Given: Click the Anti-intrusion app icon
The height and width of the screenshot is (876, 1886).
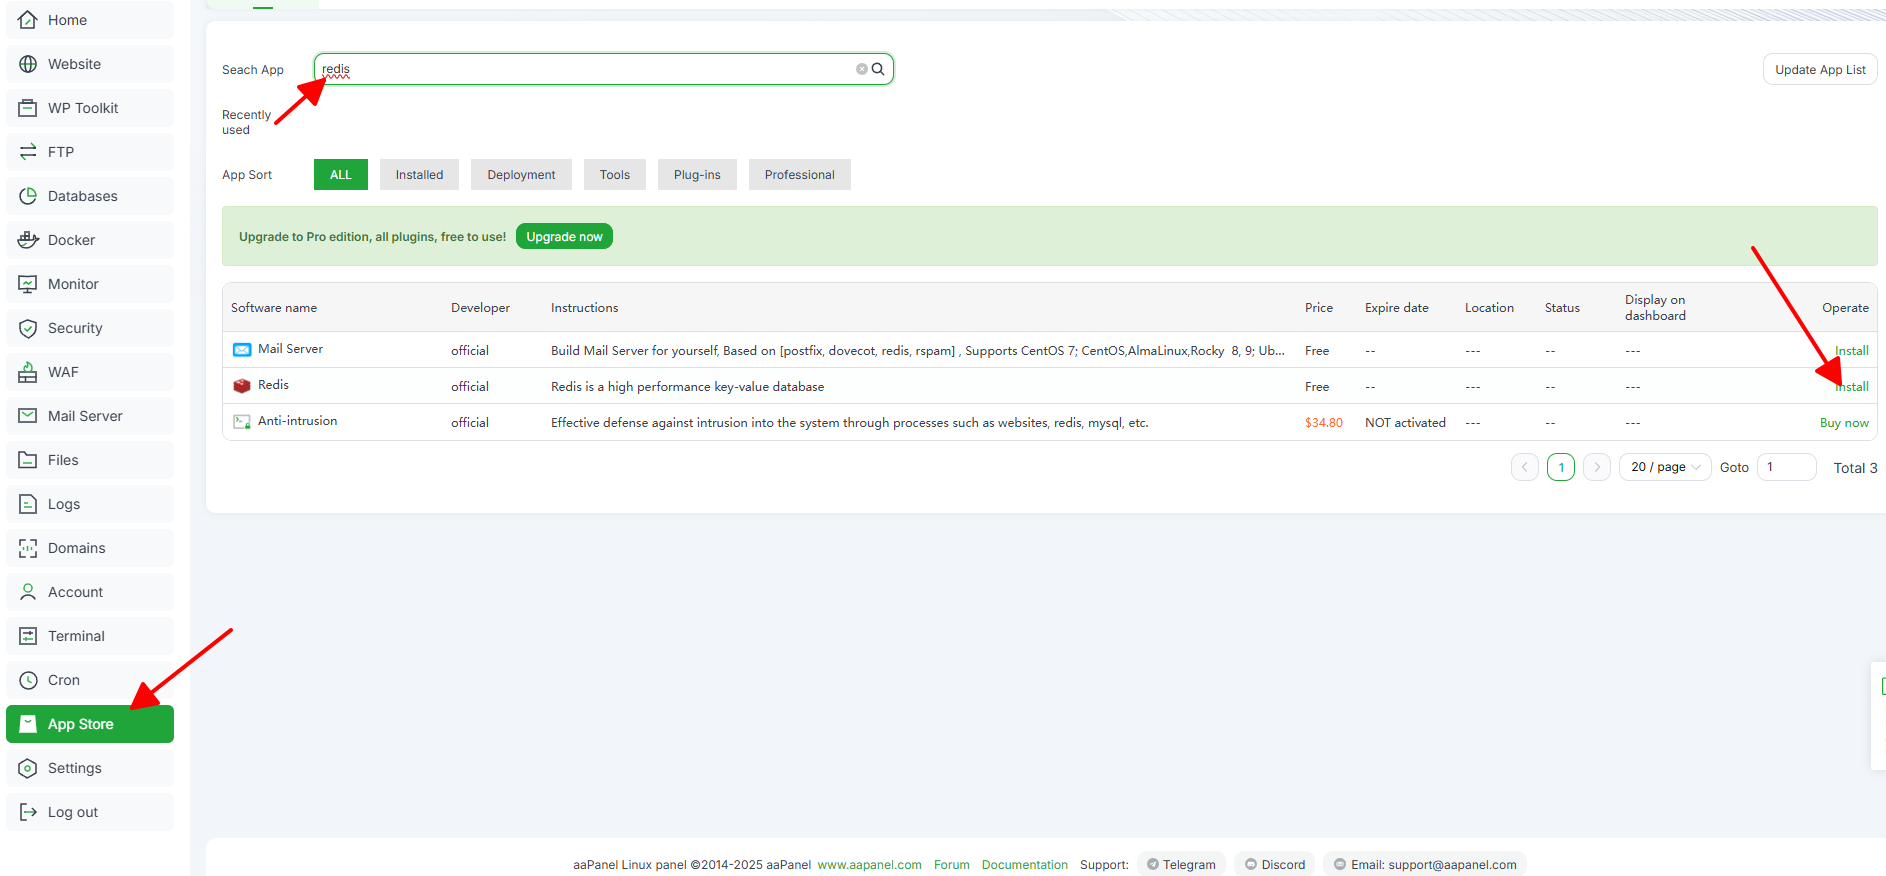Looking at the screenshot, I should [241, 422].
